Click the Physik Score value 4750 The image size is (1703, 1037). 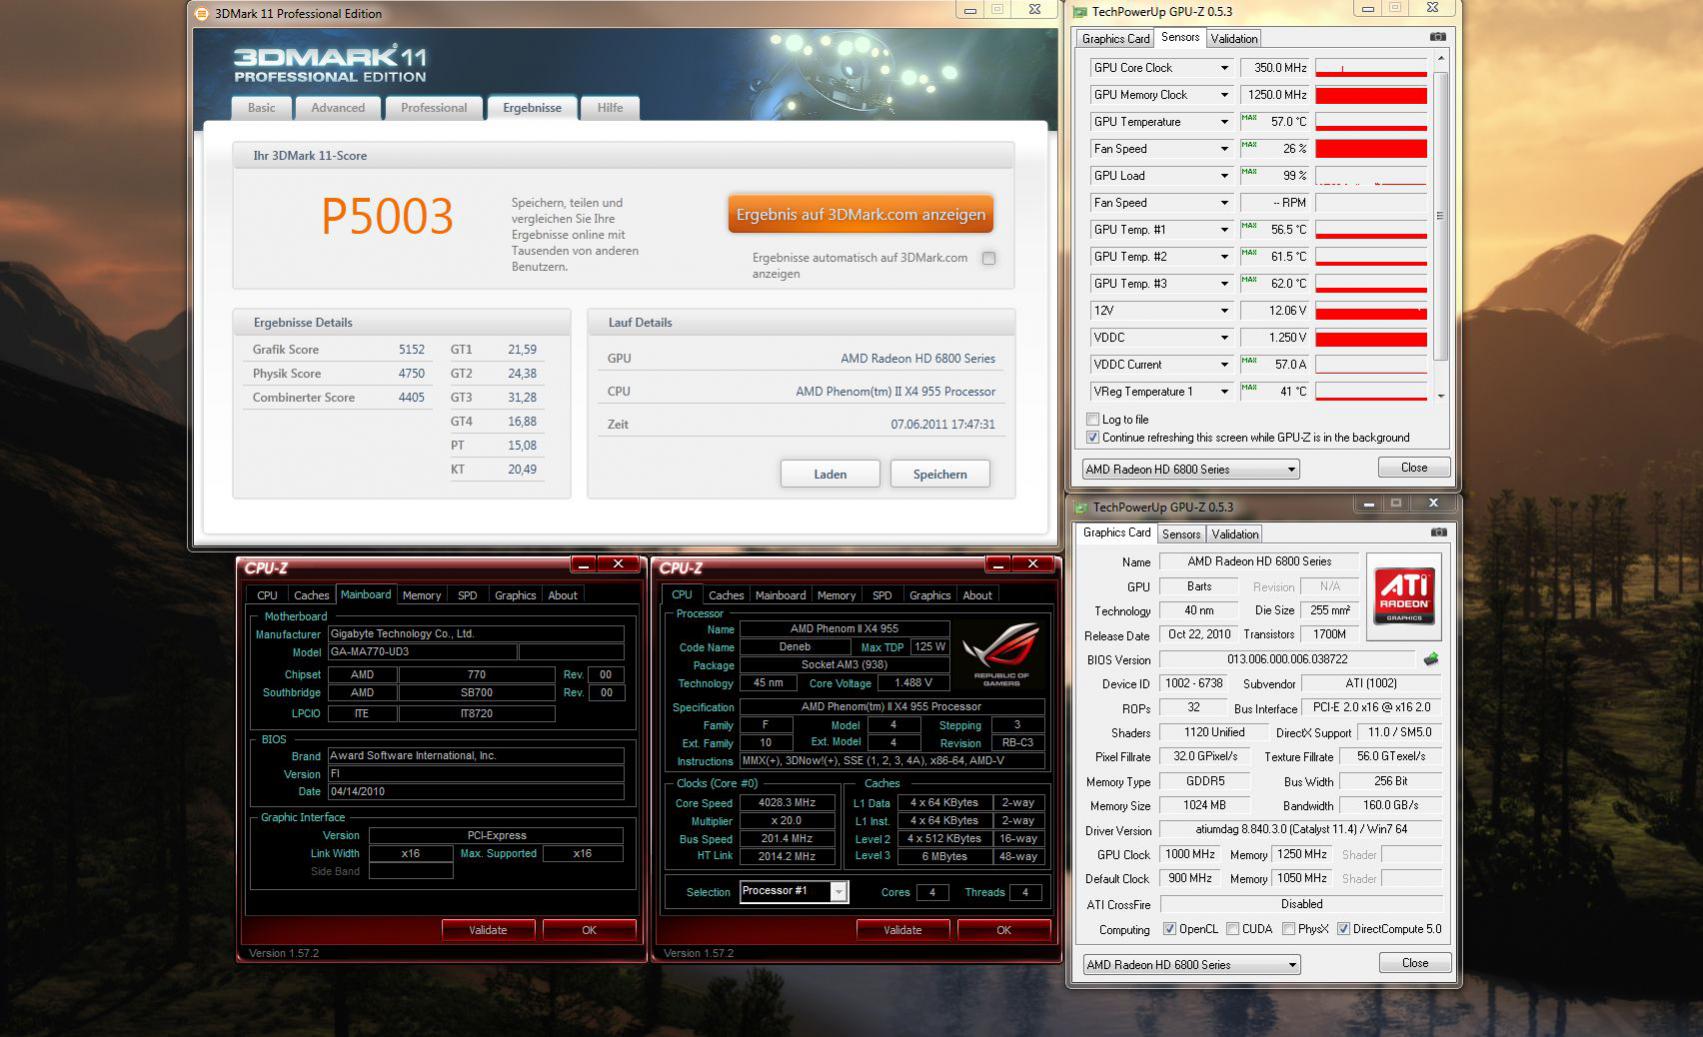pos(411,374)
